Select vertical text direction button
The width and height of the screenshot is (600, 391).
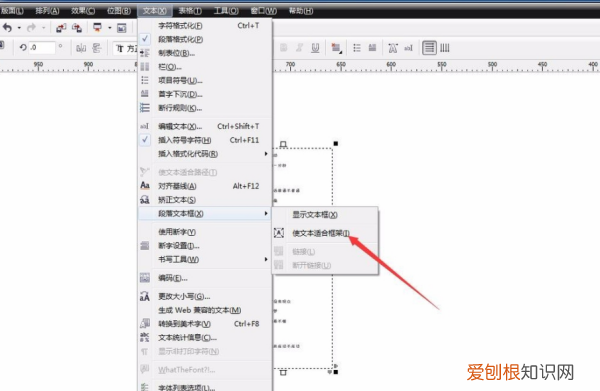click(x=445, y=48)
